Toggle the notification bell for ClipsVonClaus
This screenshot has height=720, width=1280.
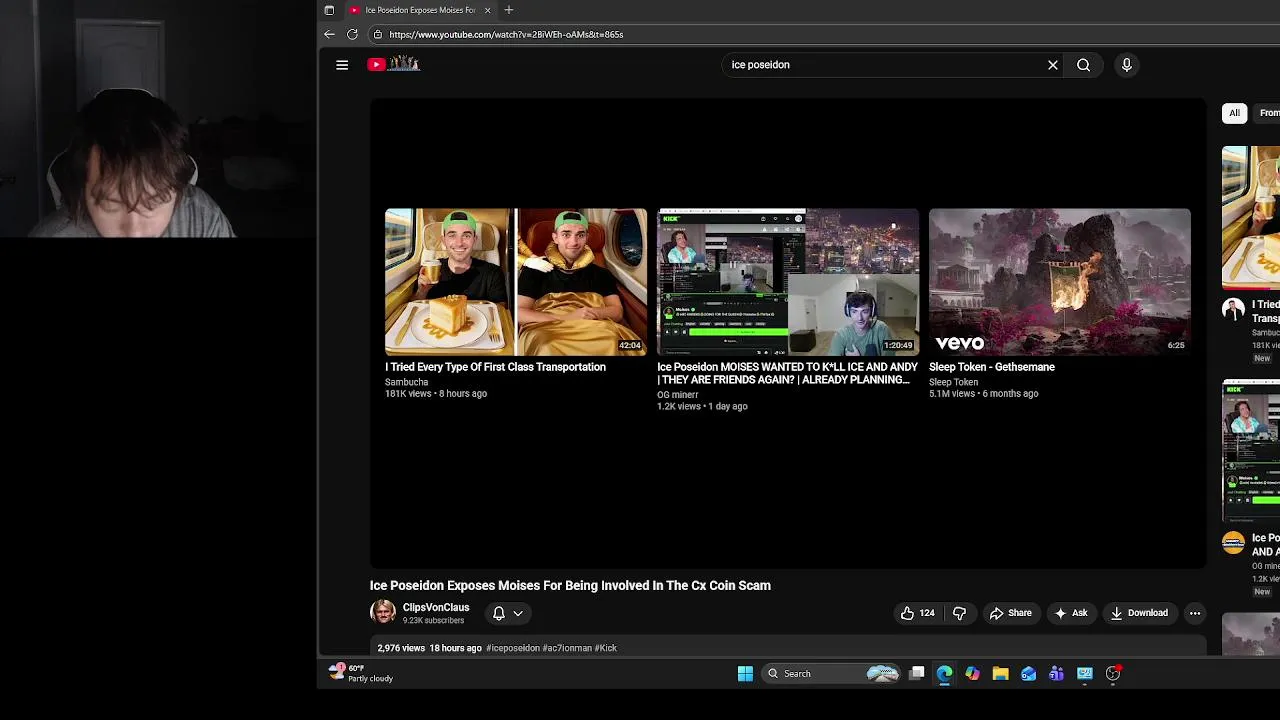(499, 613)
